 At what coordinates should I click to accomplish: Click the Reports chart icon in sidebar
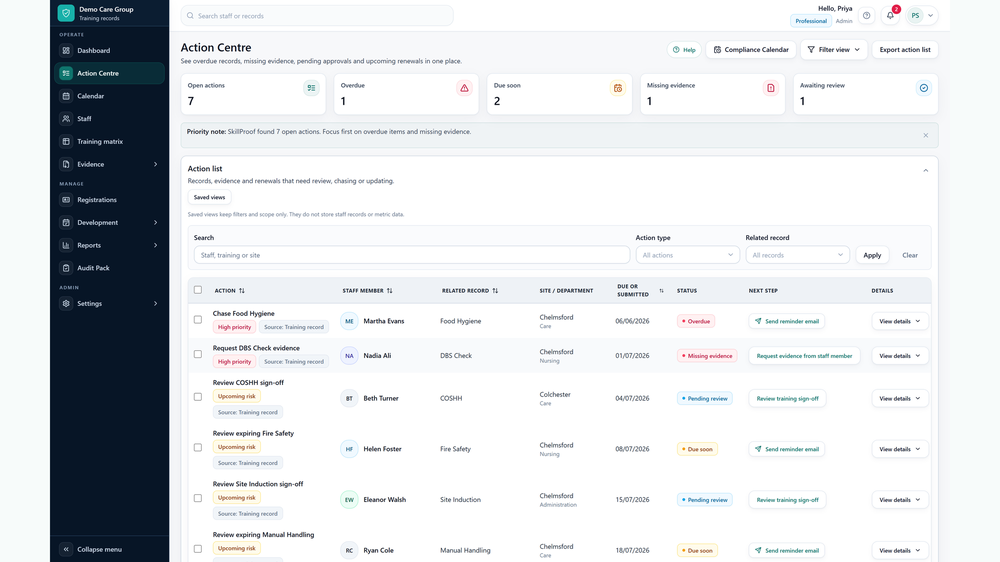tap(66, 246)
